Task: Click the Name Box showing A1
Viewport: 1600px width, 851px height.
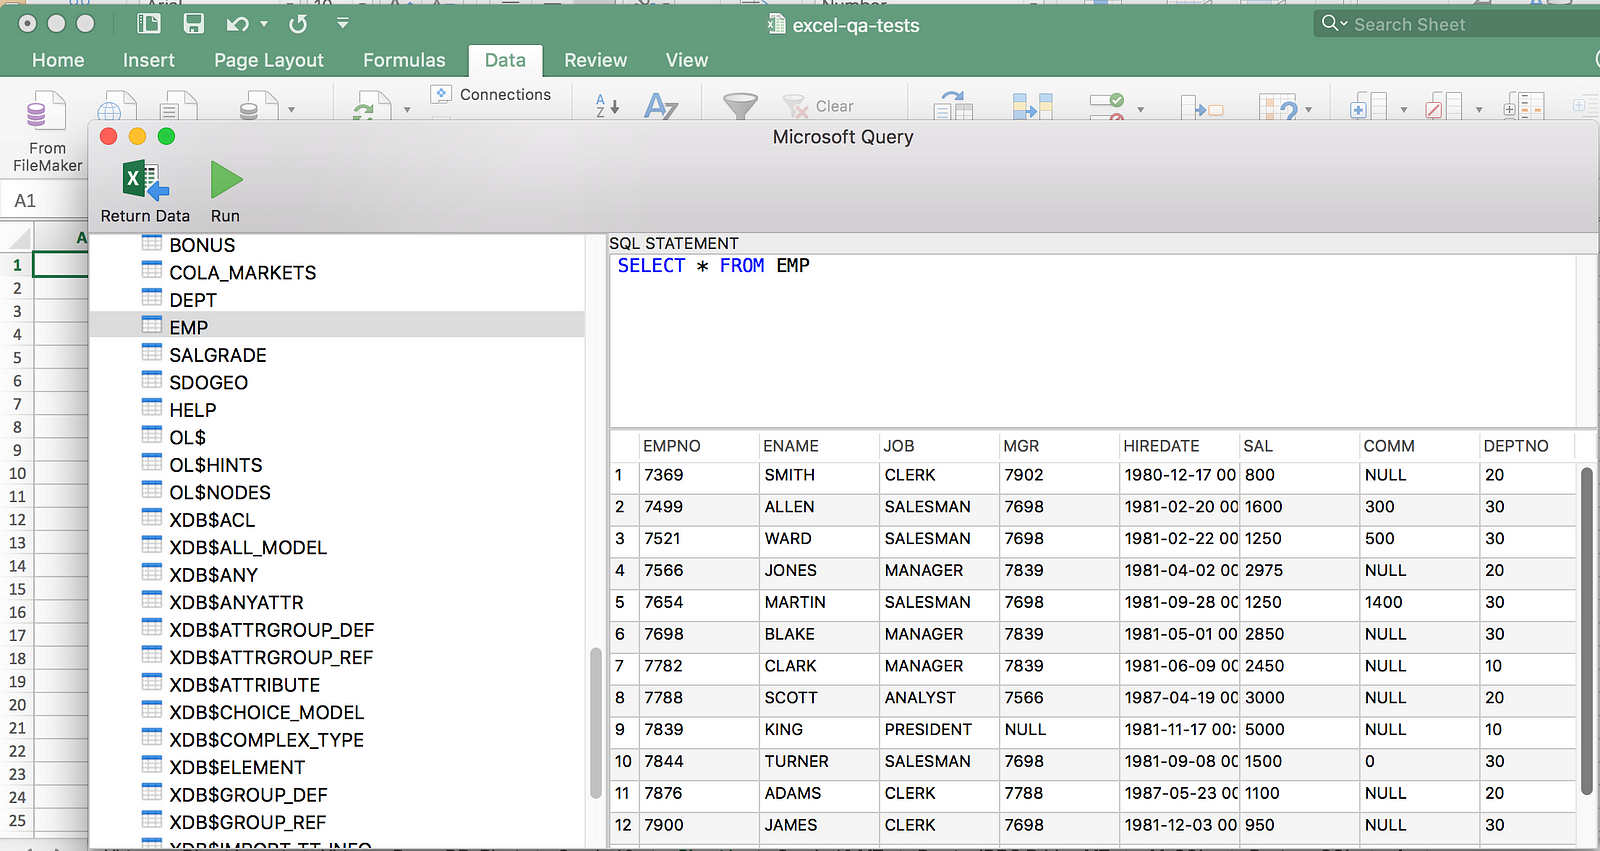Action: click(x=46, y=200)
